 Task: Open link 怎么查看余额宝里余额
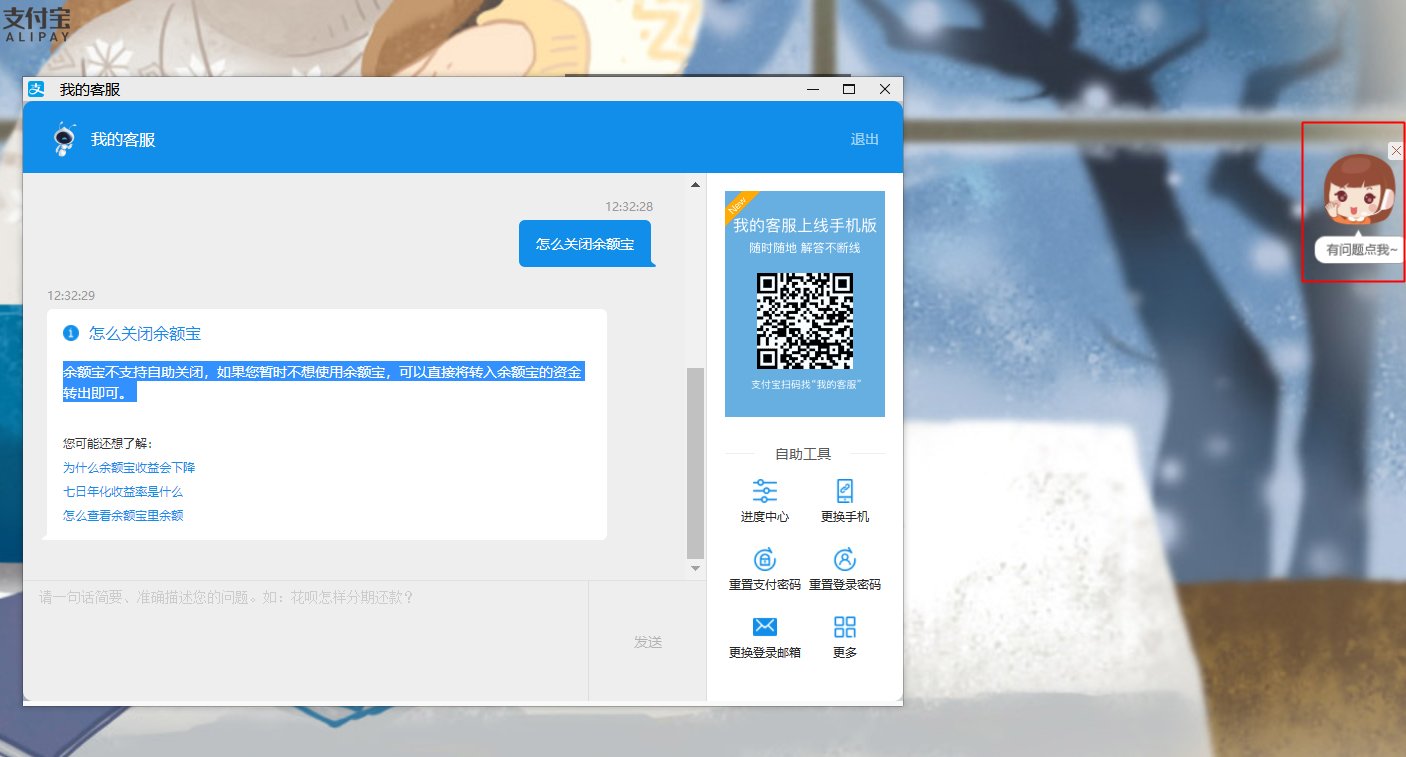point(123,516)
